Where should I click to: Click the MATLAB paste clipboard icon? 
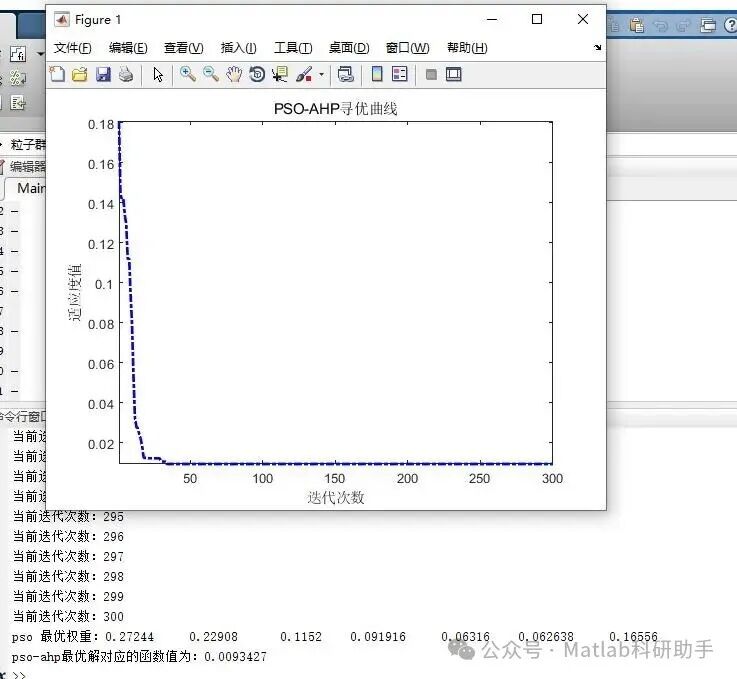637,24
